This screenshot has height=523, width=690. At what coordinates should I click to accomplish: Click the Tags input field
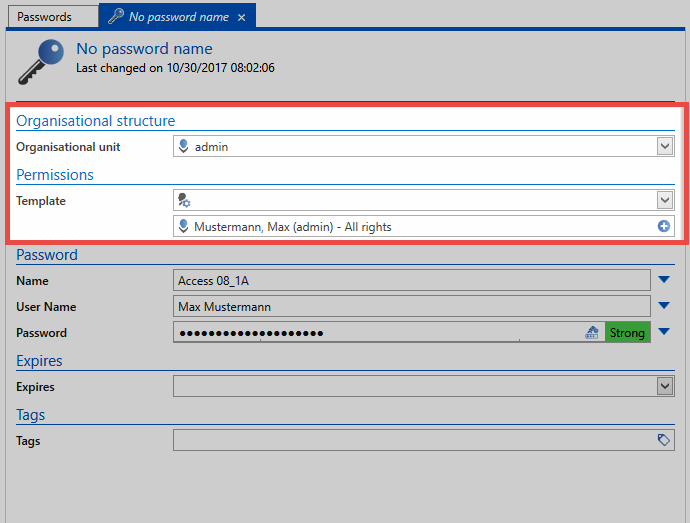[423, 440]
